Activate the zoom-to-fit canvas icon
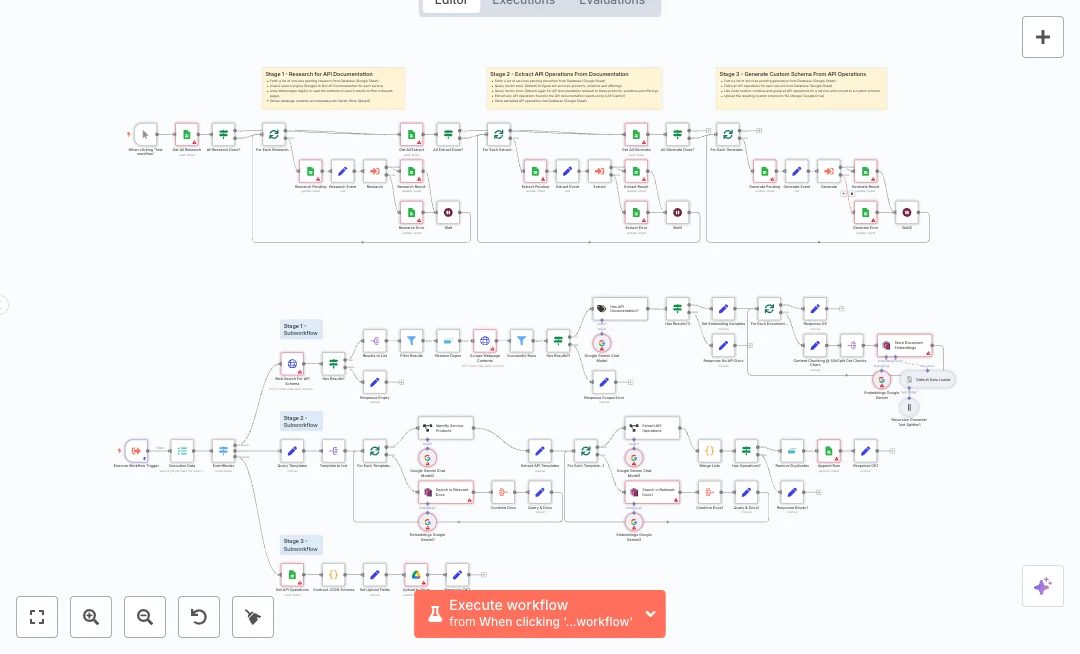This screenshot has width=1080, height=654. 37,617
